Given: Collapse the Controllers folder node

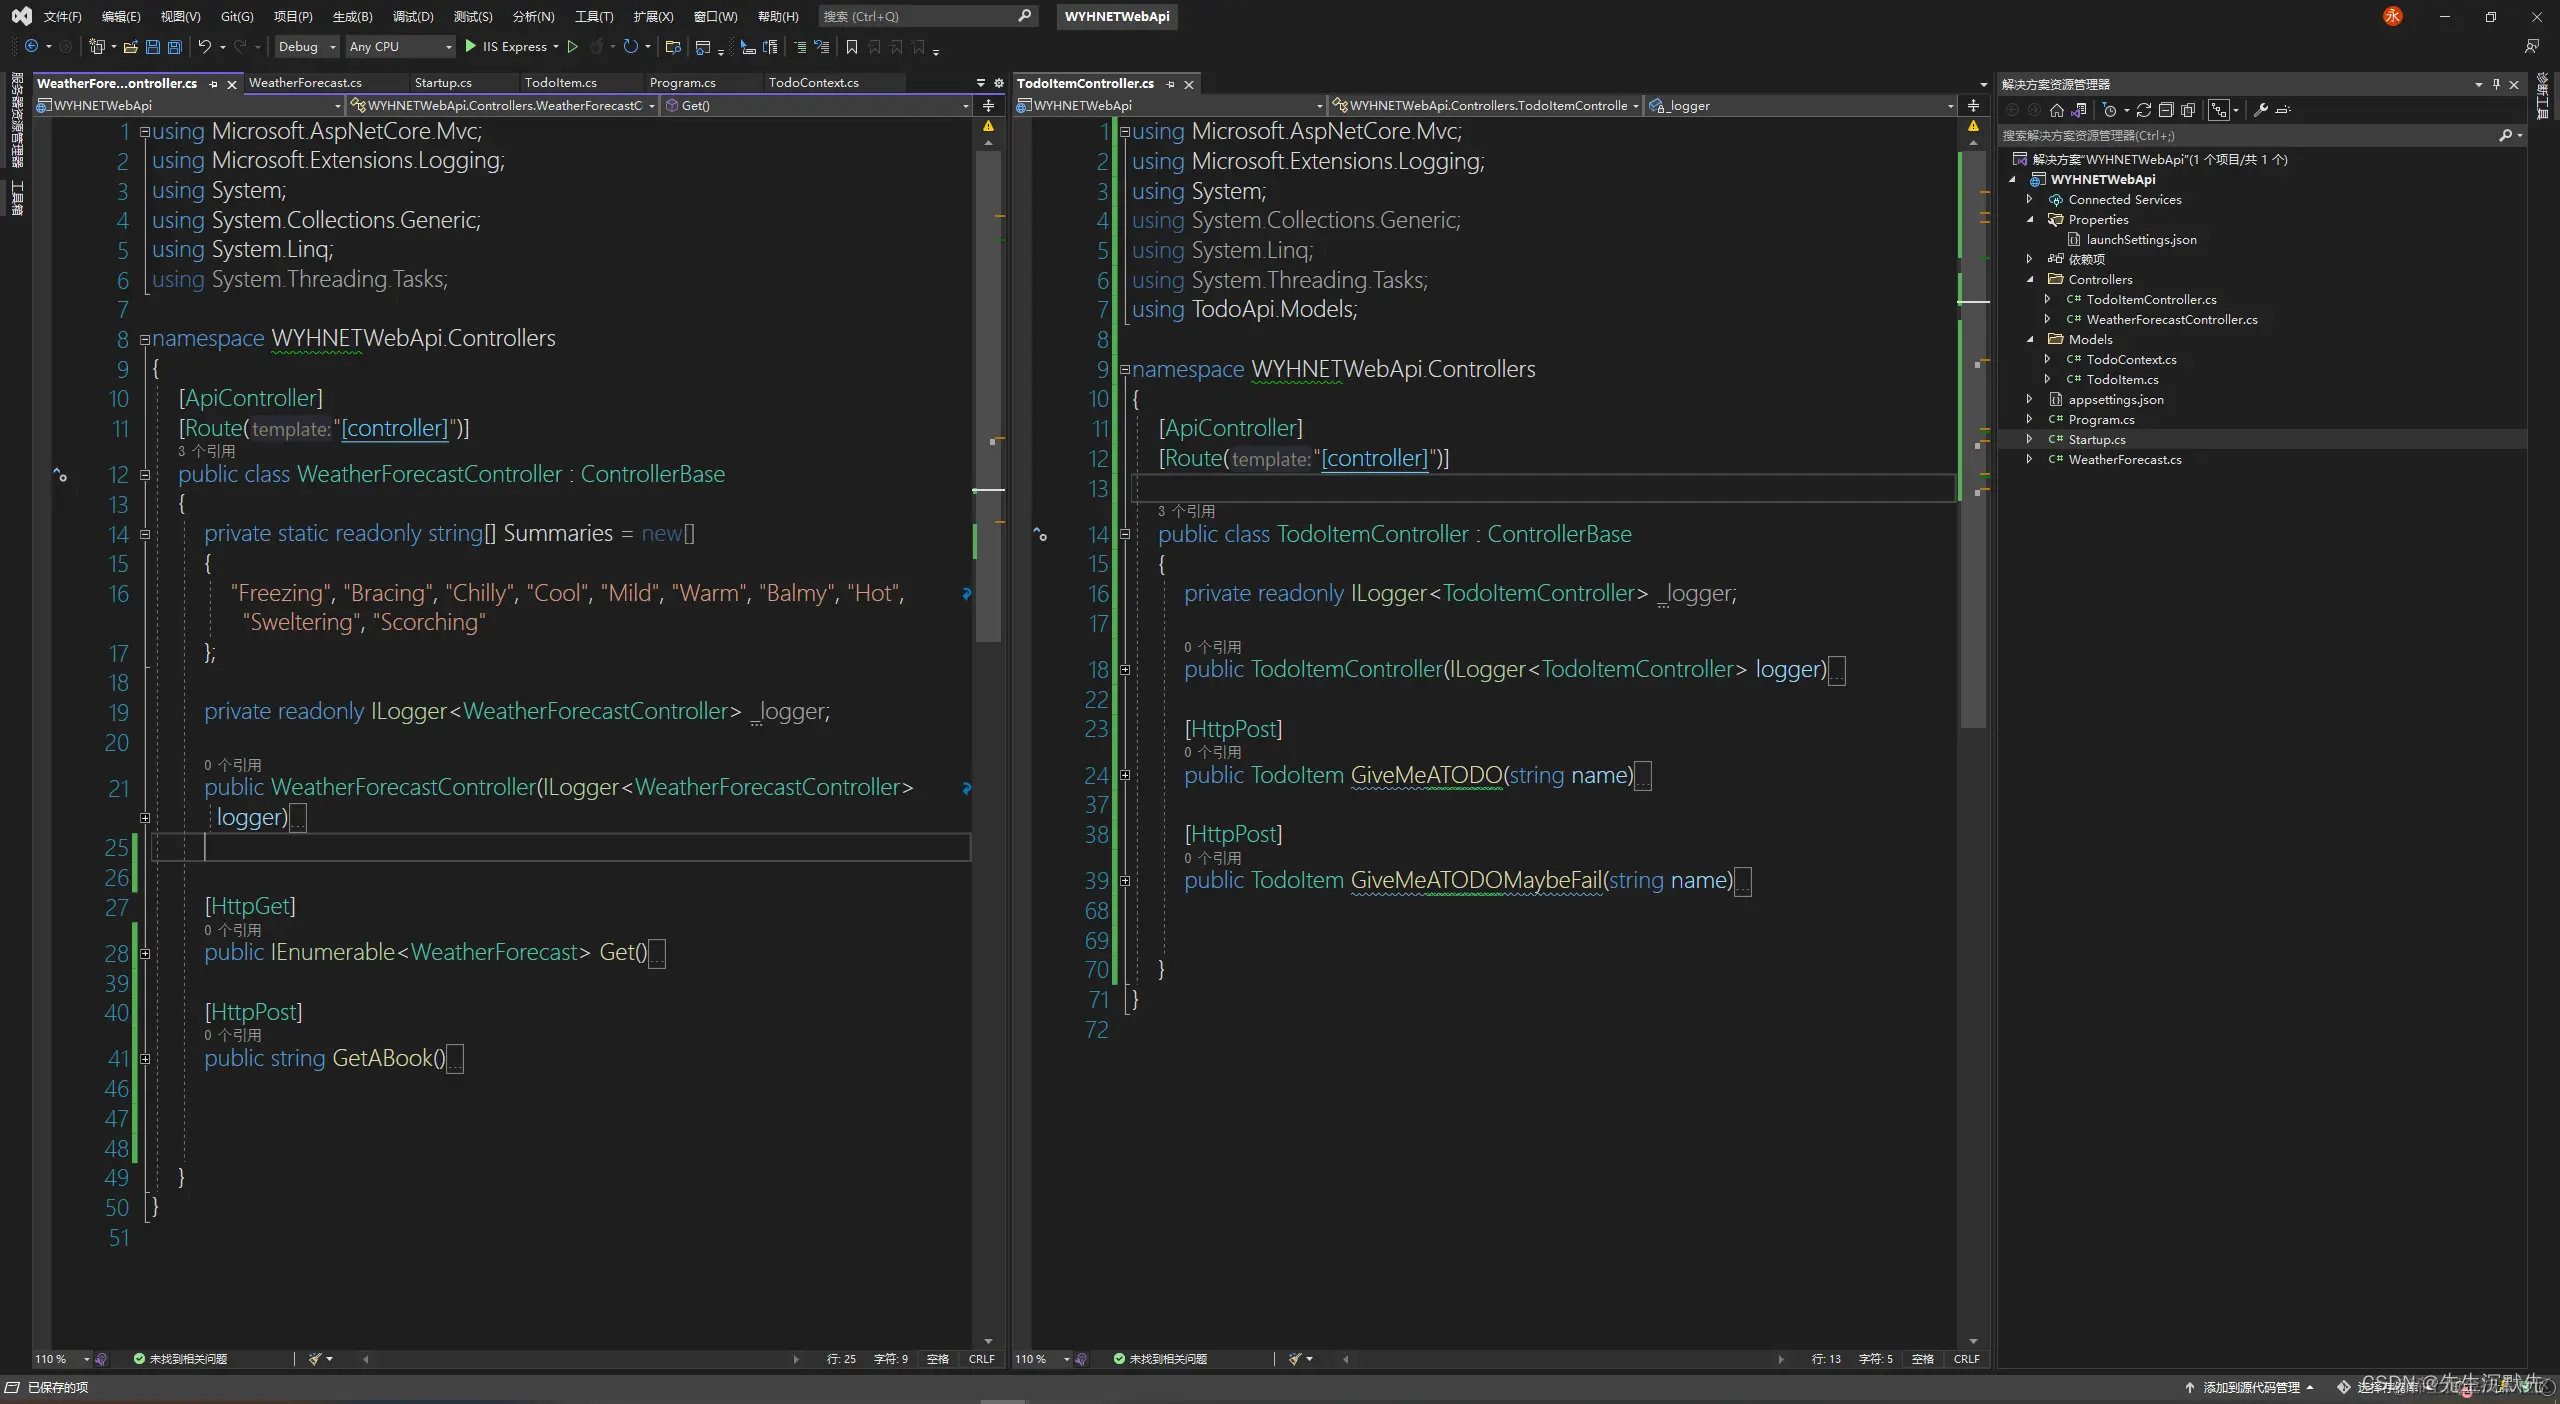Looking at the screenshot, I should 2030,279.
